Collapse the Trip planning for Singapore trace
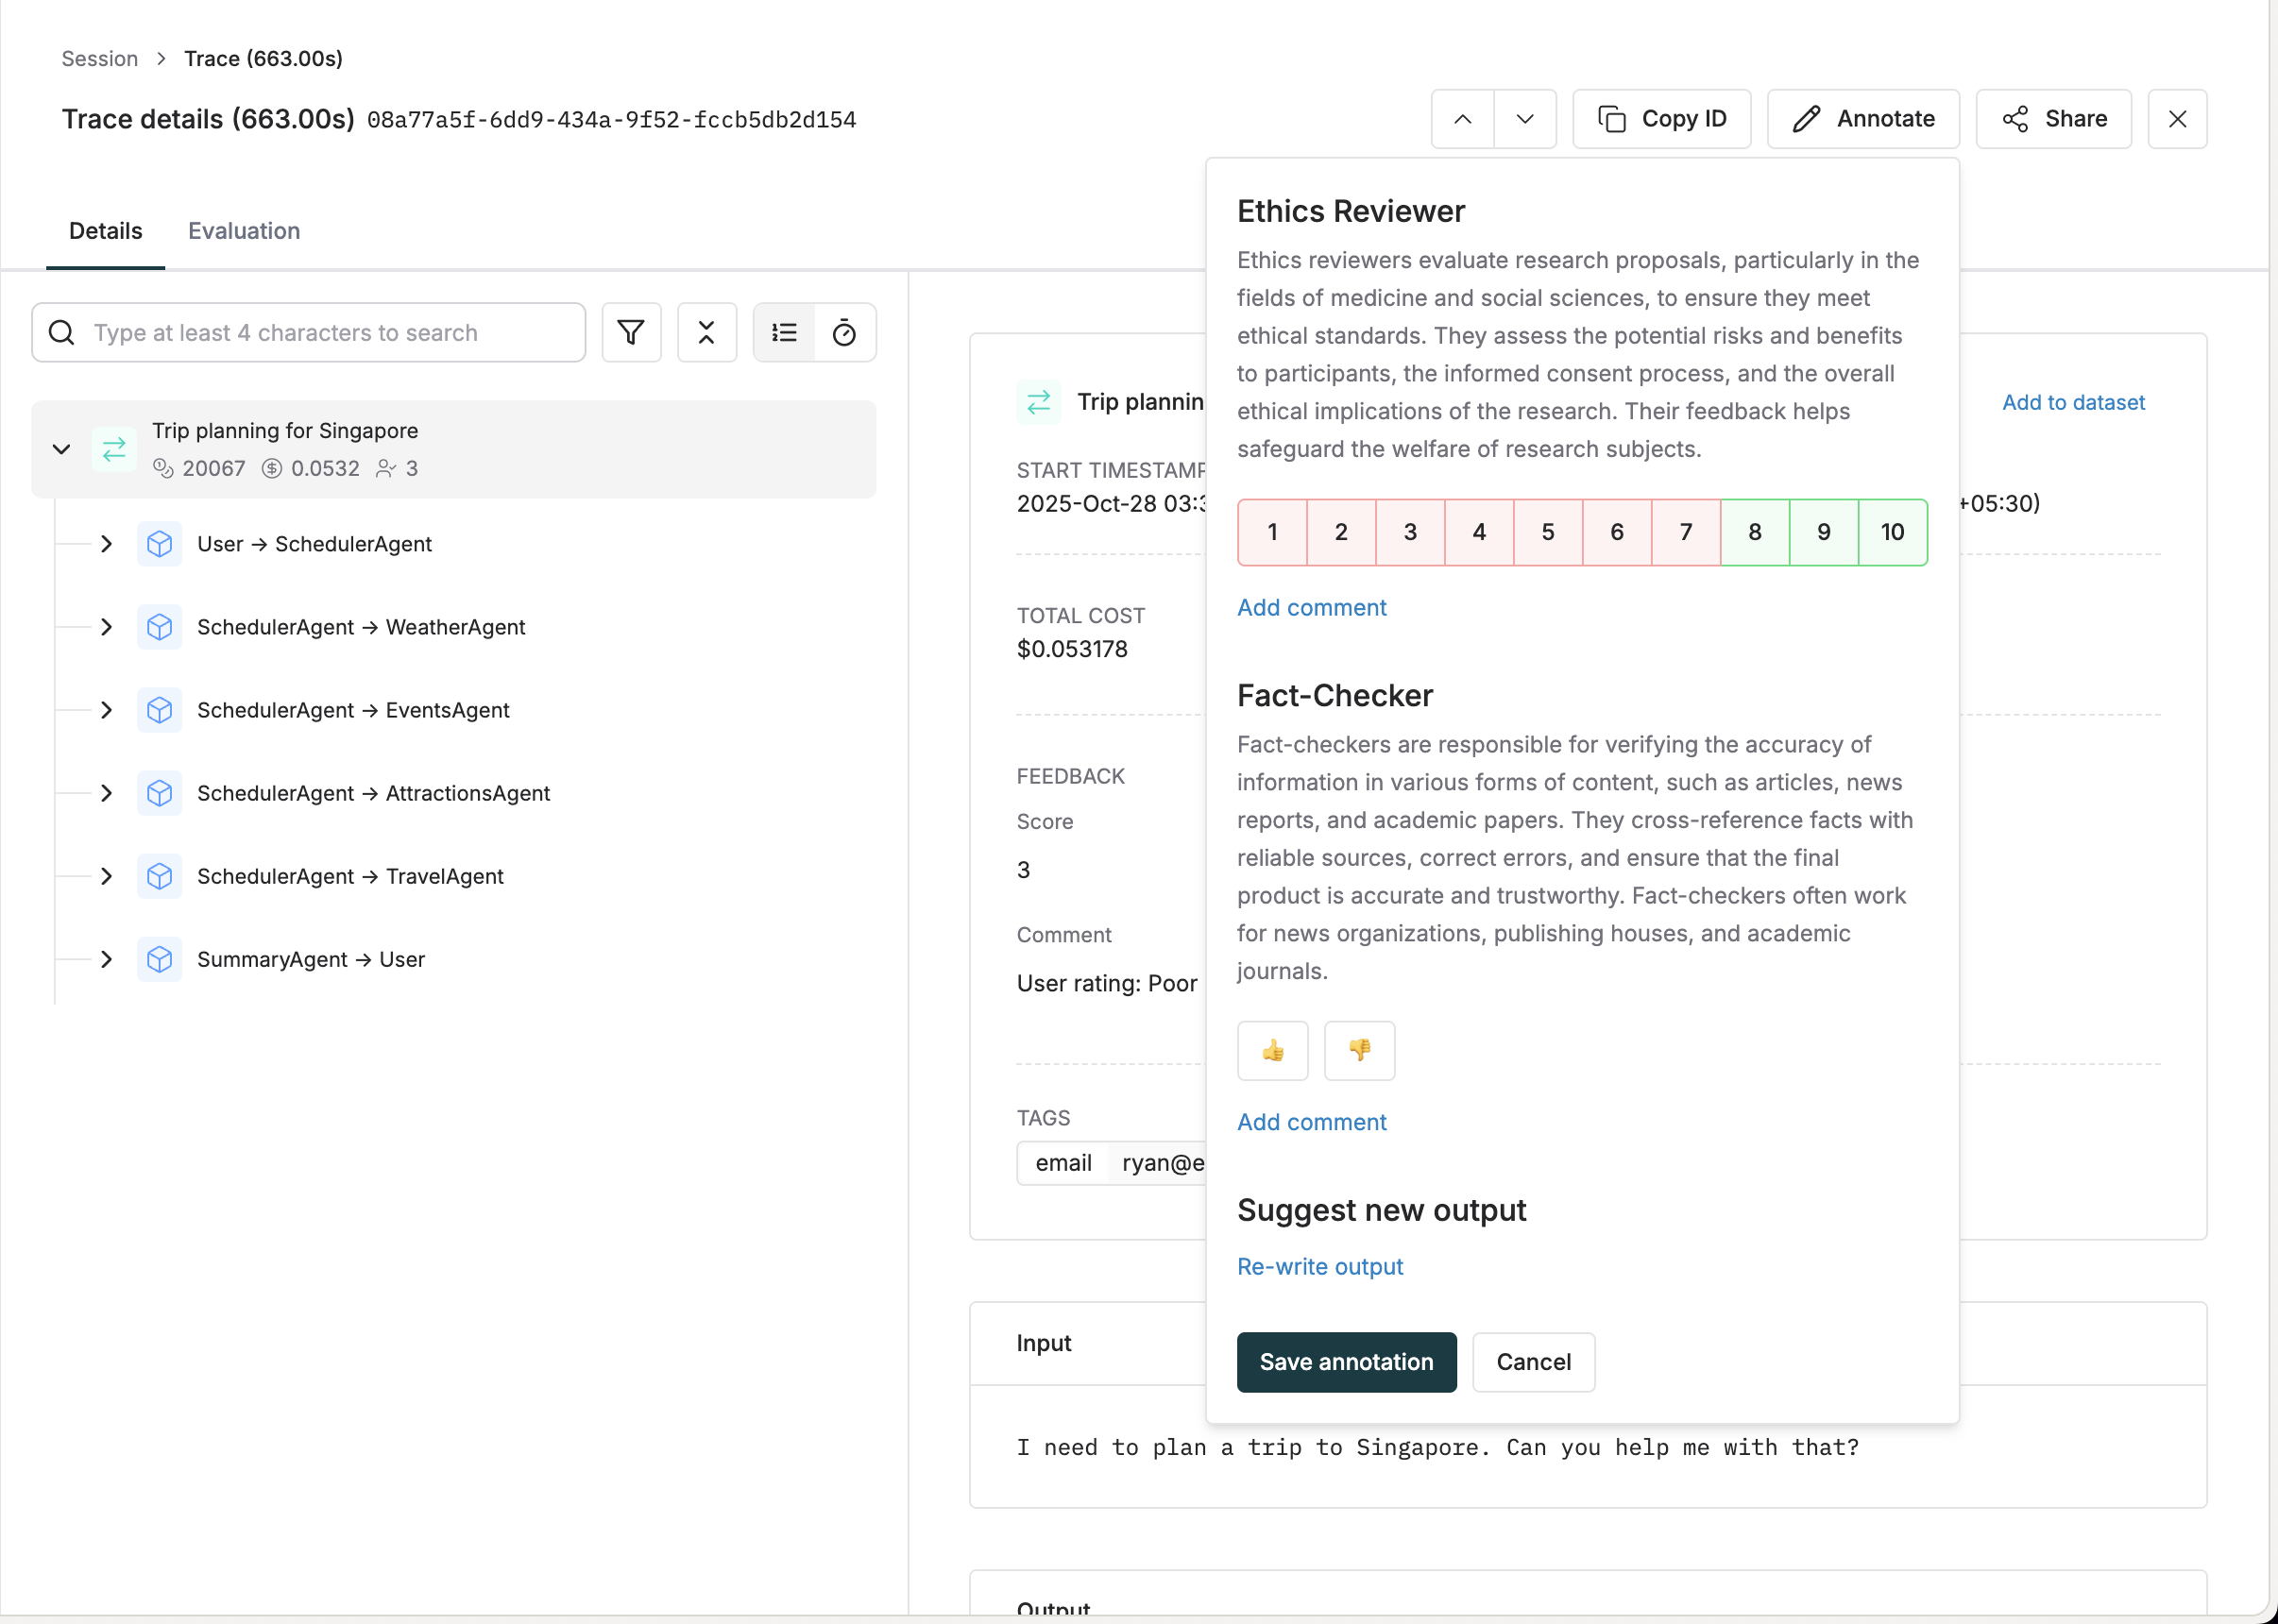Viewport: 2278px width, 1624px height. coord(61,449)
